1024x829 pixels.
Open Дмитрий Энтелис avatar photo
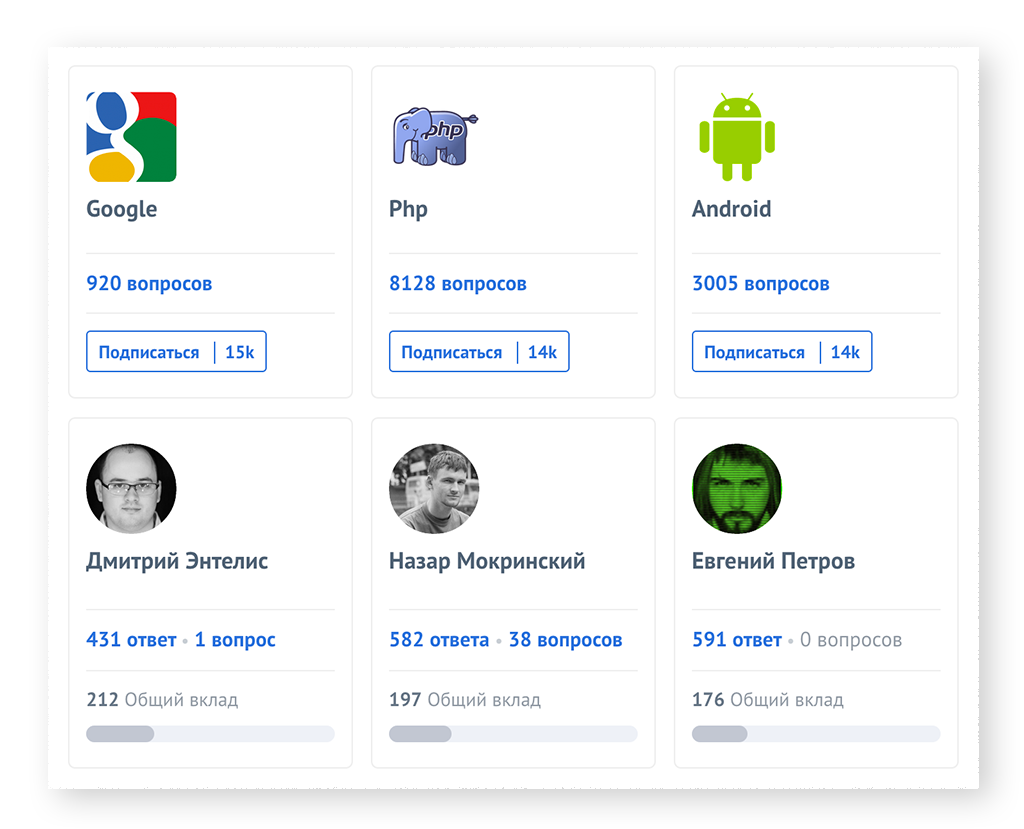(x=131, y=489)
